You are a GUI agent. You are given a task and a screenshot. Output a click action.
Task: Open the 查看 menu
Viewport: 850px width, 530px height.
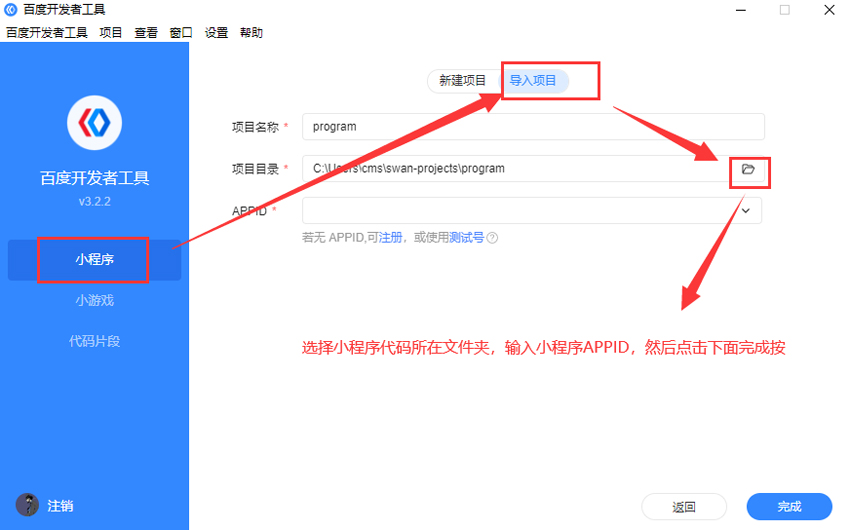click(x=146, y=33)
